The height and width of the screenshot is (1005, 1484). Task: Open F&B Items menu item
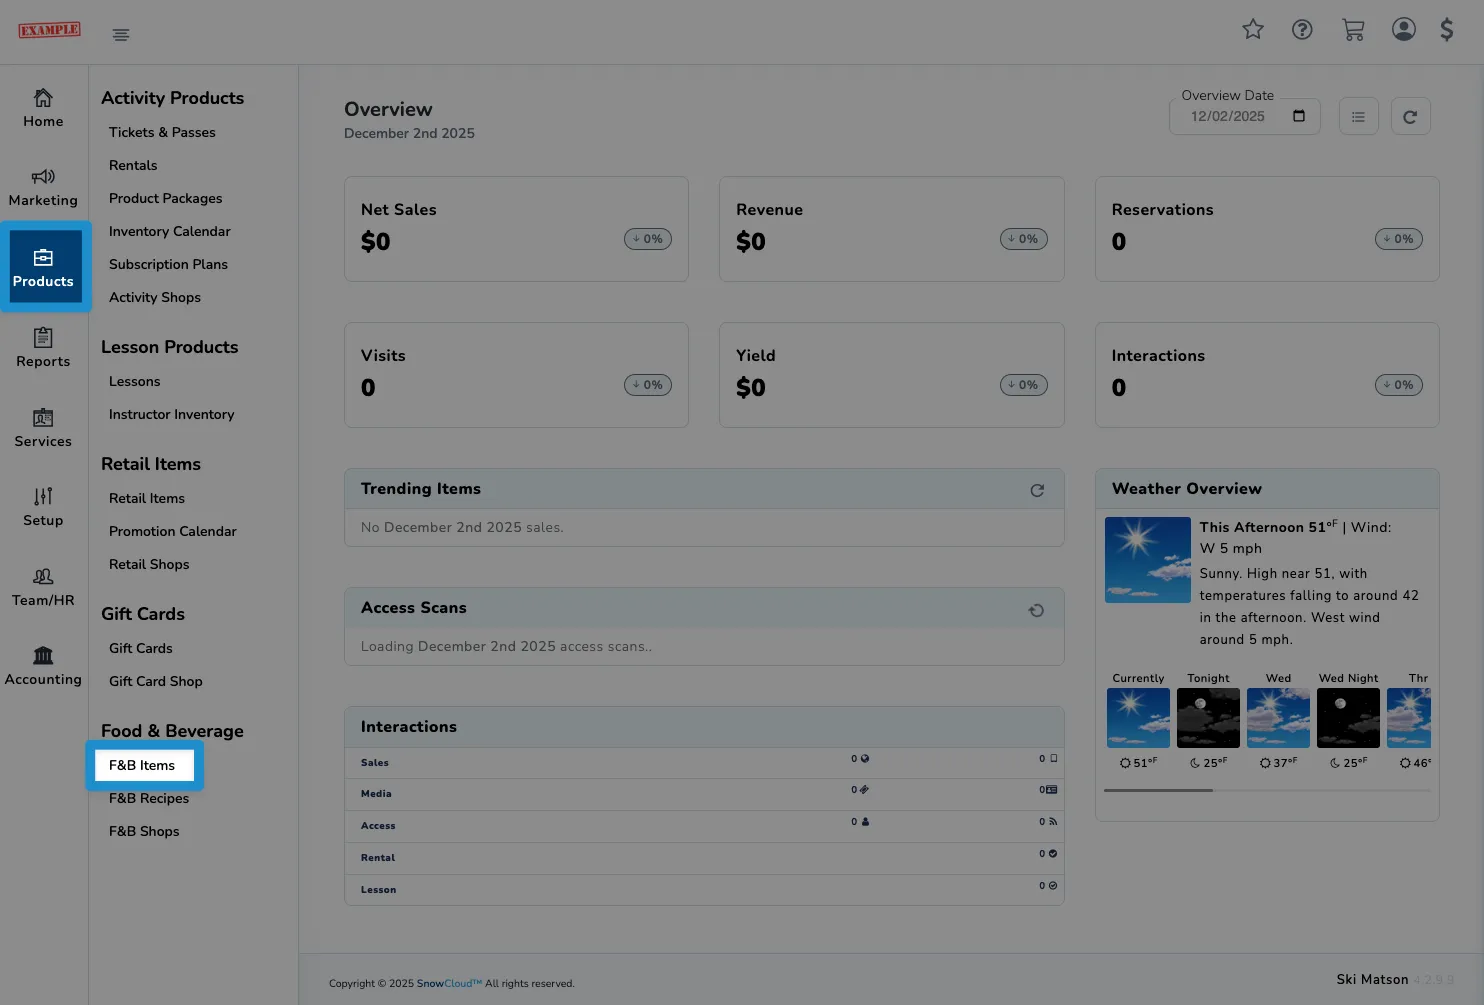[x=142, y=765]
